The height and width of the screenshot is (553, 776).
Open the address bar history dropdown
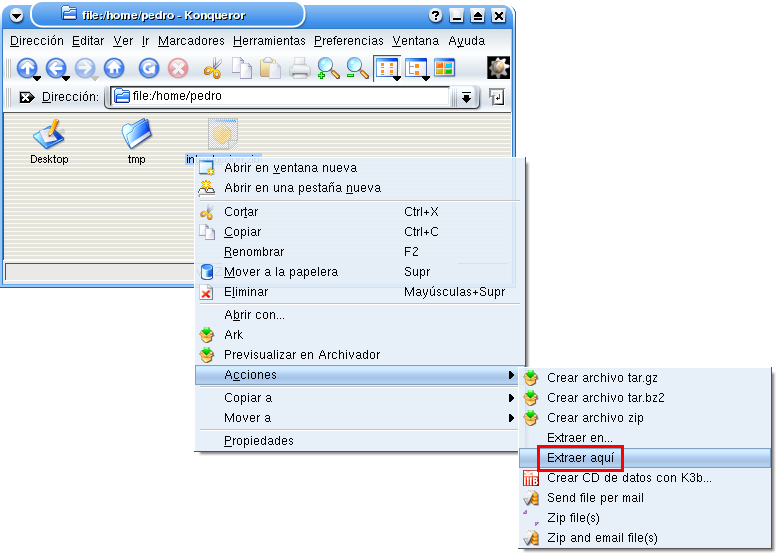click(x=465, y=97)
